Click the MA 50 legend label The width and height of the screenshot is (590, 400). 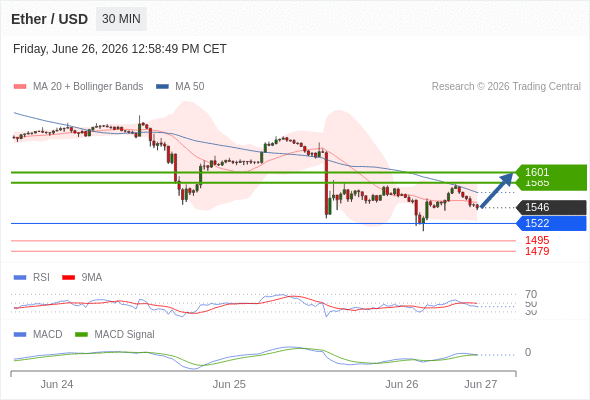(190, 87)
